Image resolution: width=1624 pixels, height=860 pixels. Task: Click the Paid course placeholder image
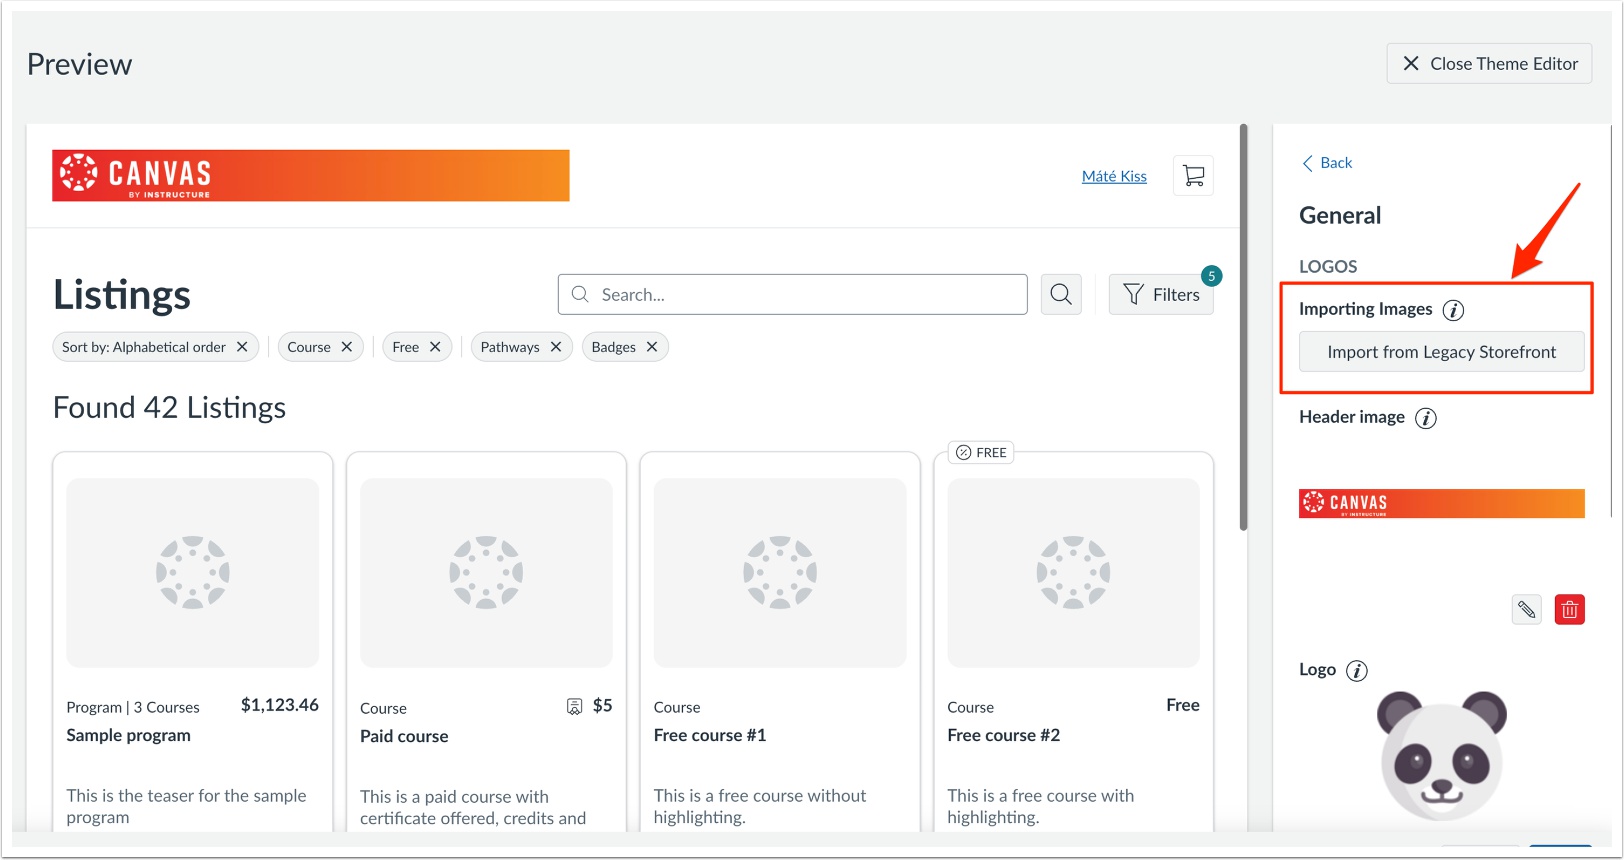486,572
